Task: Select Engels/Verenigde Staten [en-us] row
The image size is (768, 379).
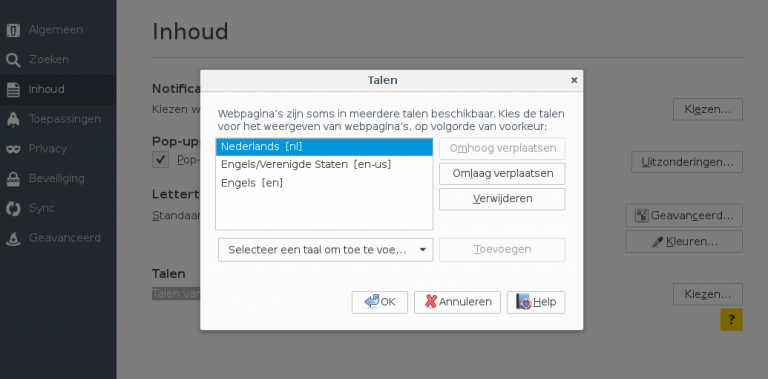Action: (x=324, y=165)
